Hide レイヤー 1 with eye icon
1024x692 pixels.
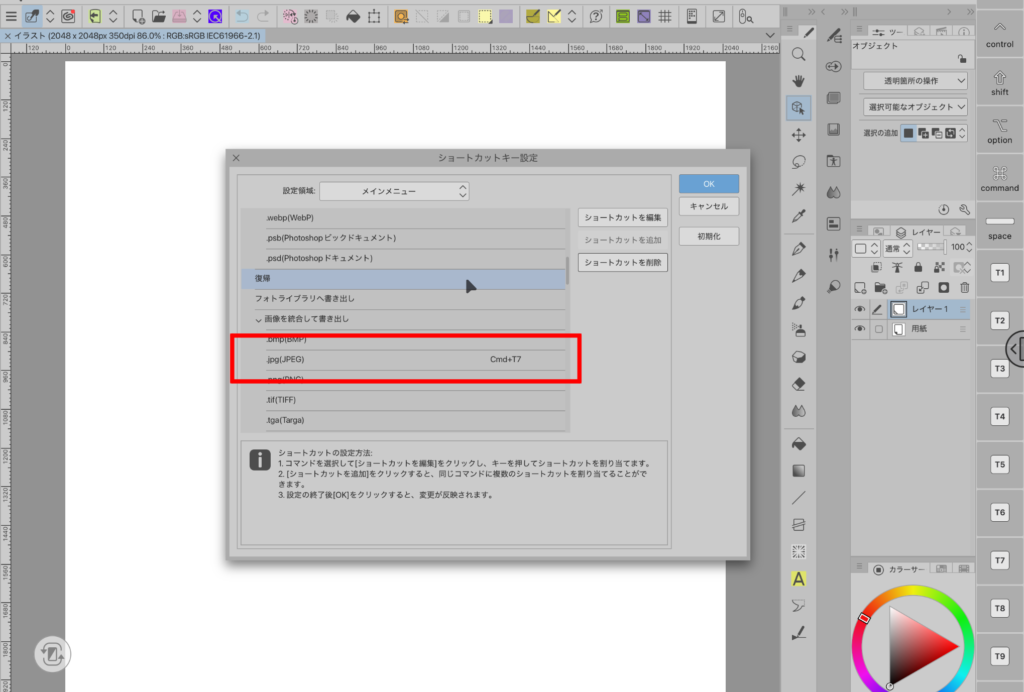point(859,310)
